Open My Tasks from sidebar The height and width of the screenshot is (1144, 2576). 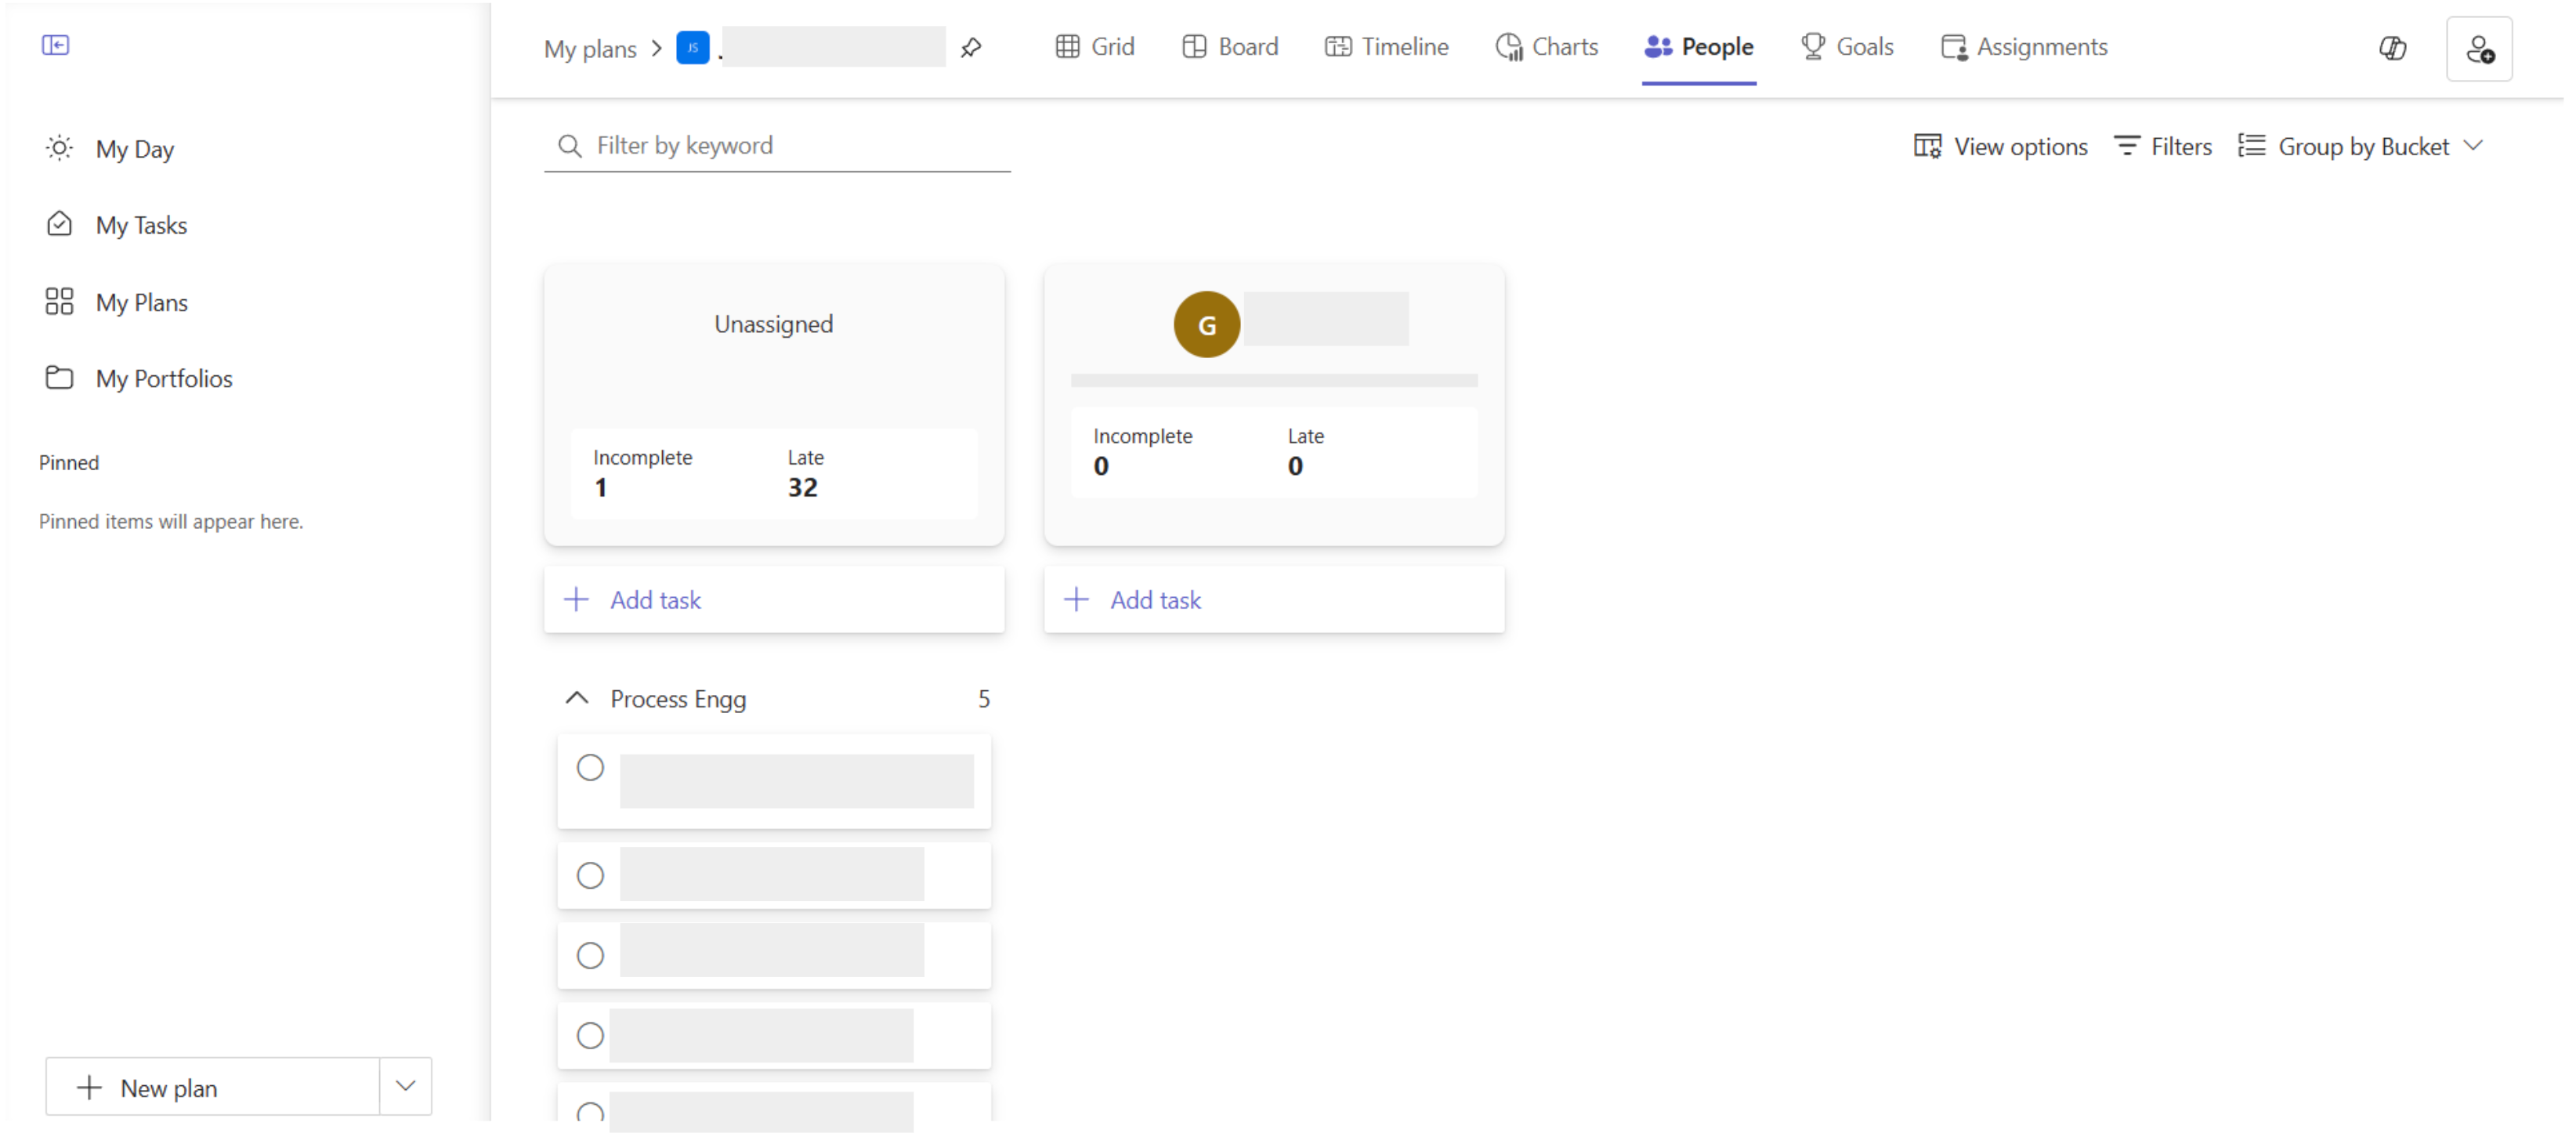click(x=116, y=225)
